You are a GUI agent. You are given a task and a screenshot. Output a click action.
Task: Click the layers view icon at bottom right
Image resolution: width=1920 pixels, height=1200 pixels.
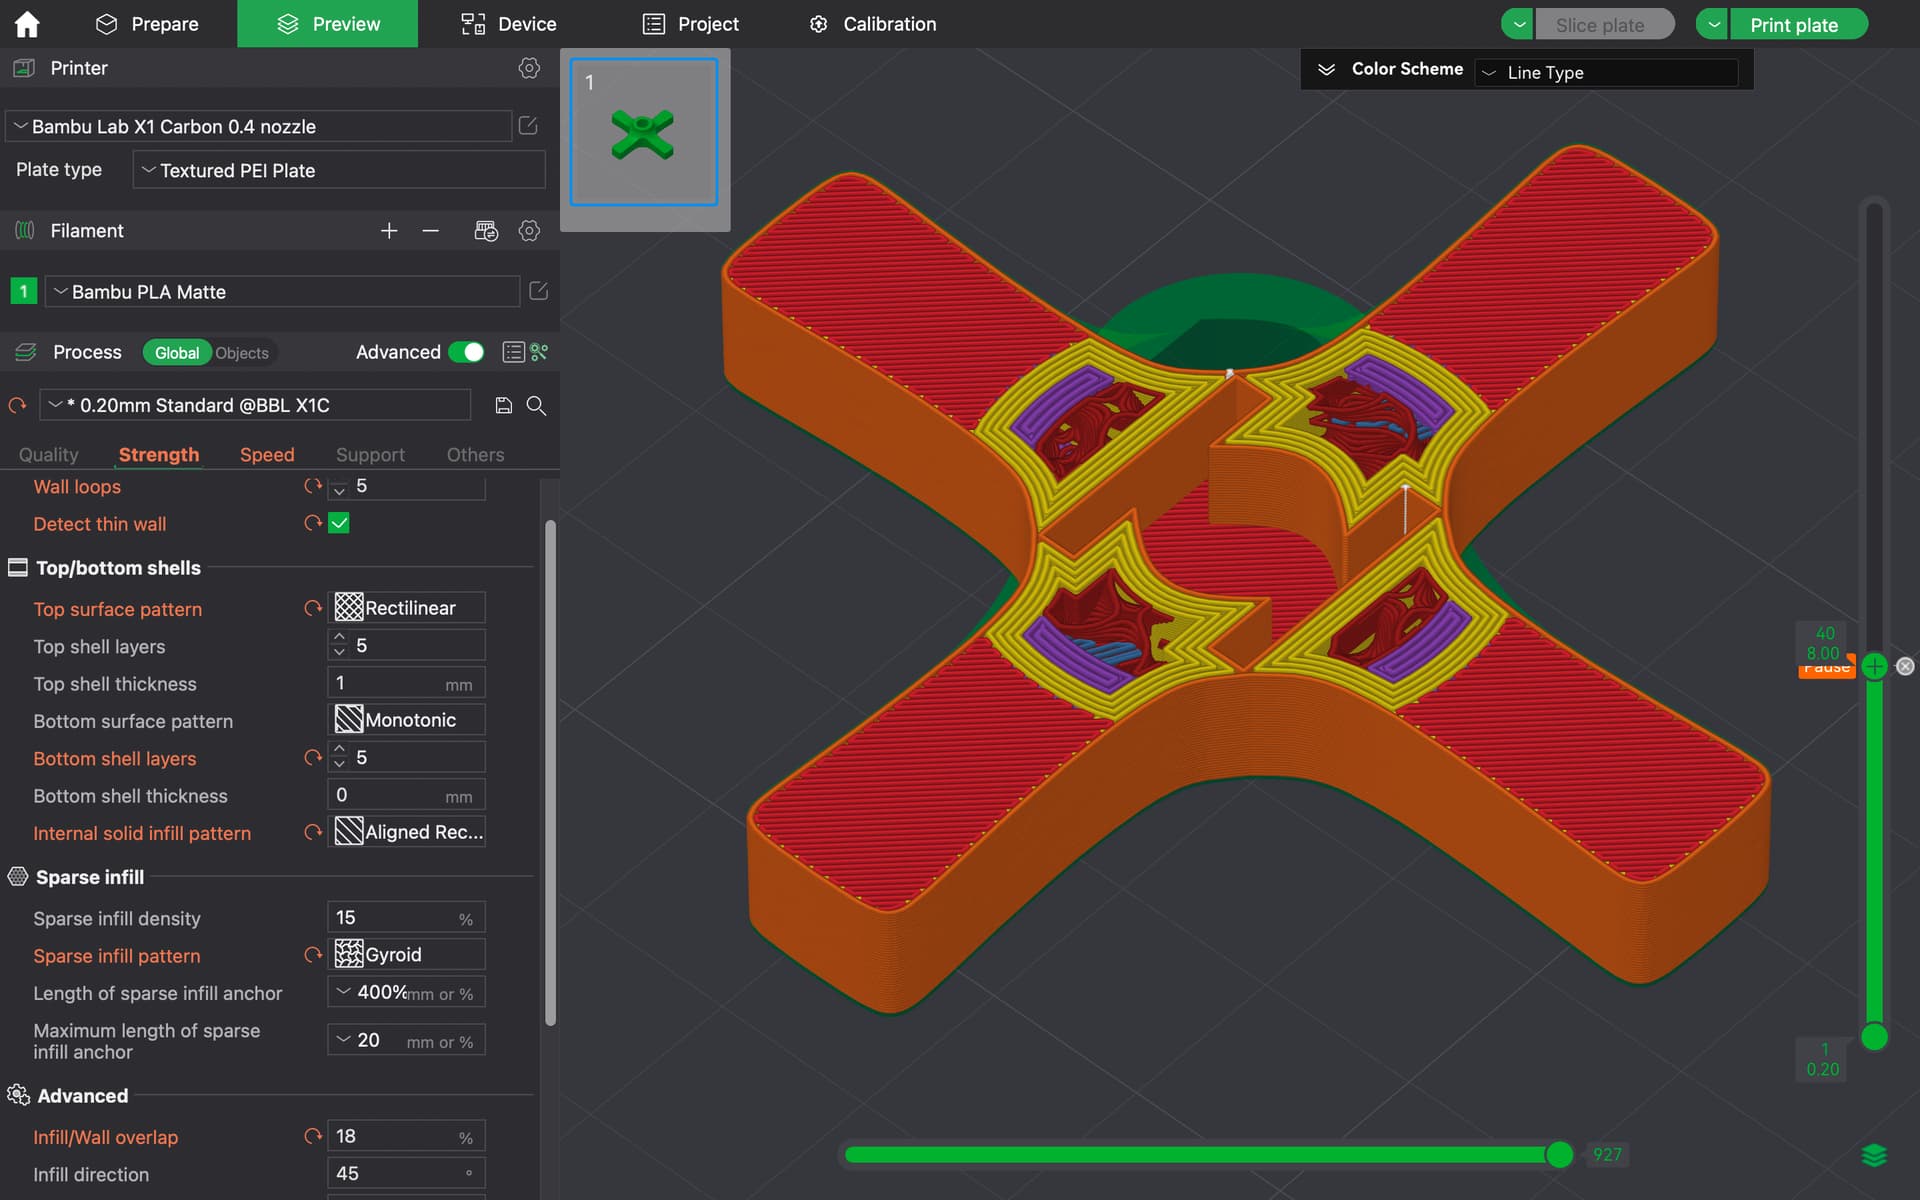[1874, 1155]
